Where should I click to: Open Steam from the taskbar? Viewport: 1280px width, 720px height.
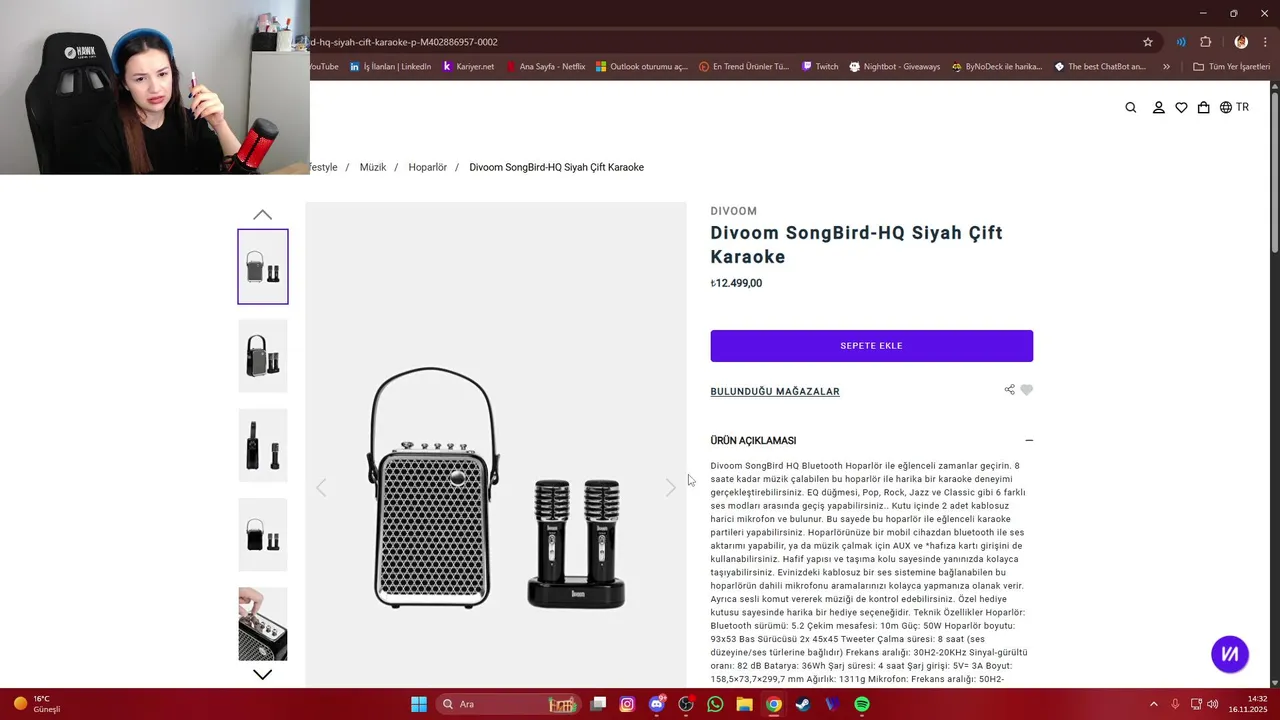pyautogui.click(x=803, y=704)
